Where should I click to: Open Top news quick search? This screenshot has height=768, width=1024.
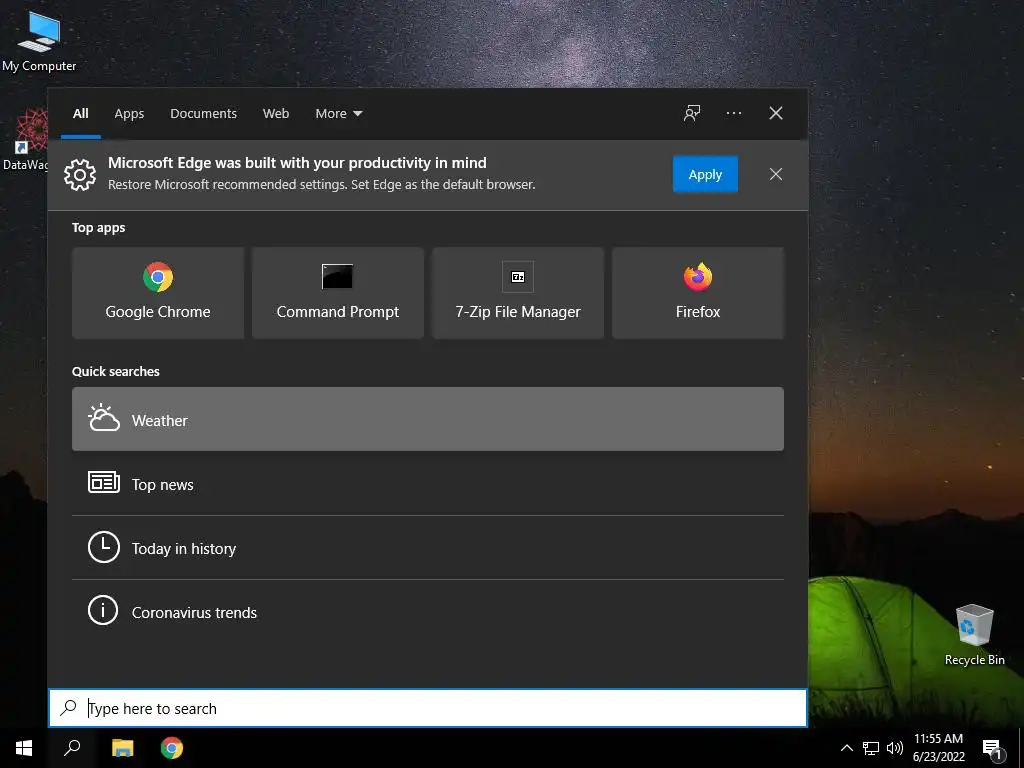428,484
